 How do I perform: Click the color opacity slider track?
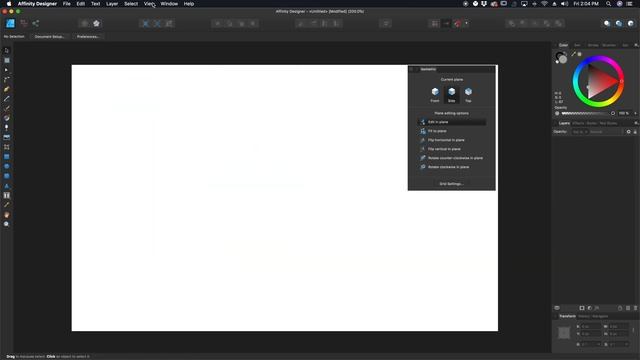tap(585, 113)
